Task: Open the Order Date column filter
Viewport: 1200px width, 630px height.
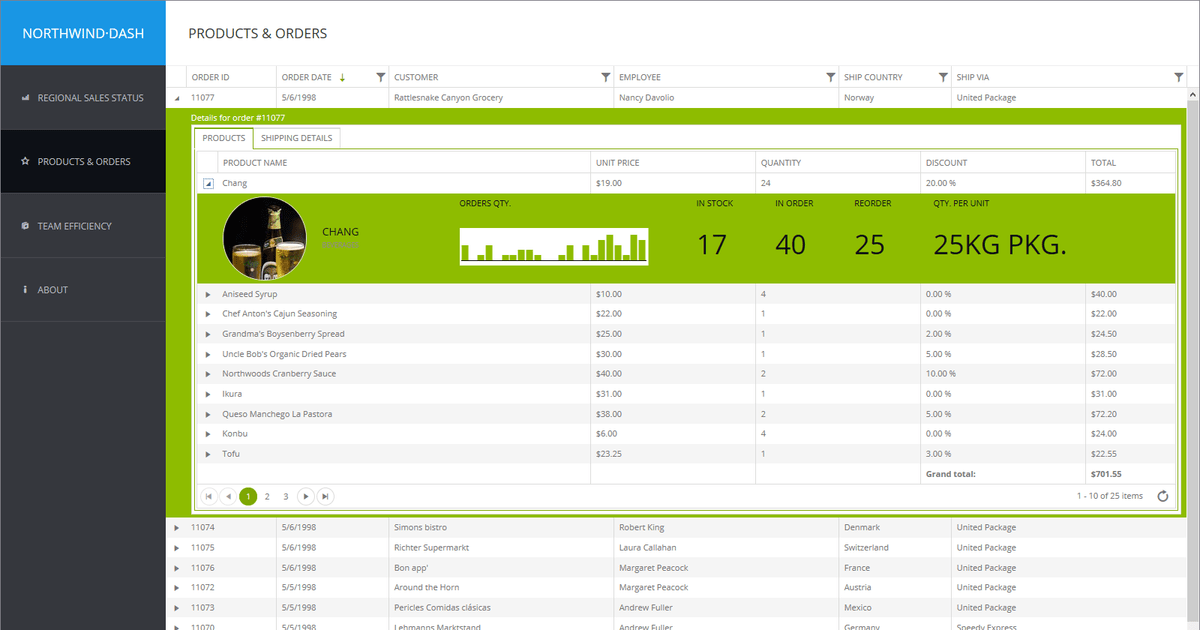Action: click(x=380, y=76)
